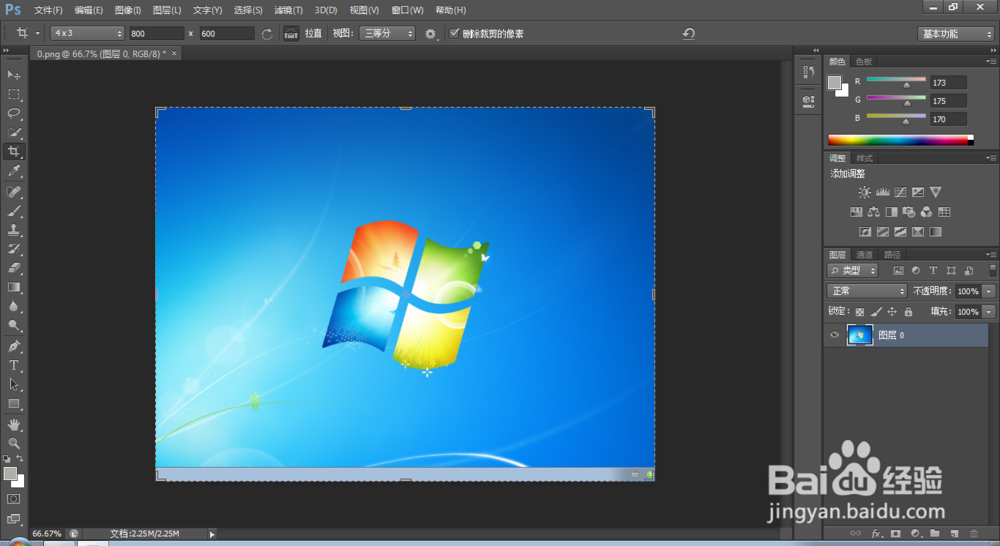Image resolution: width=1000 pixels, height=546 pixels.
Task: Select the Gradient tool
Action: (13, 288)
